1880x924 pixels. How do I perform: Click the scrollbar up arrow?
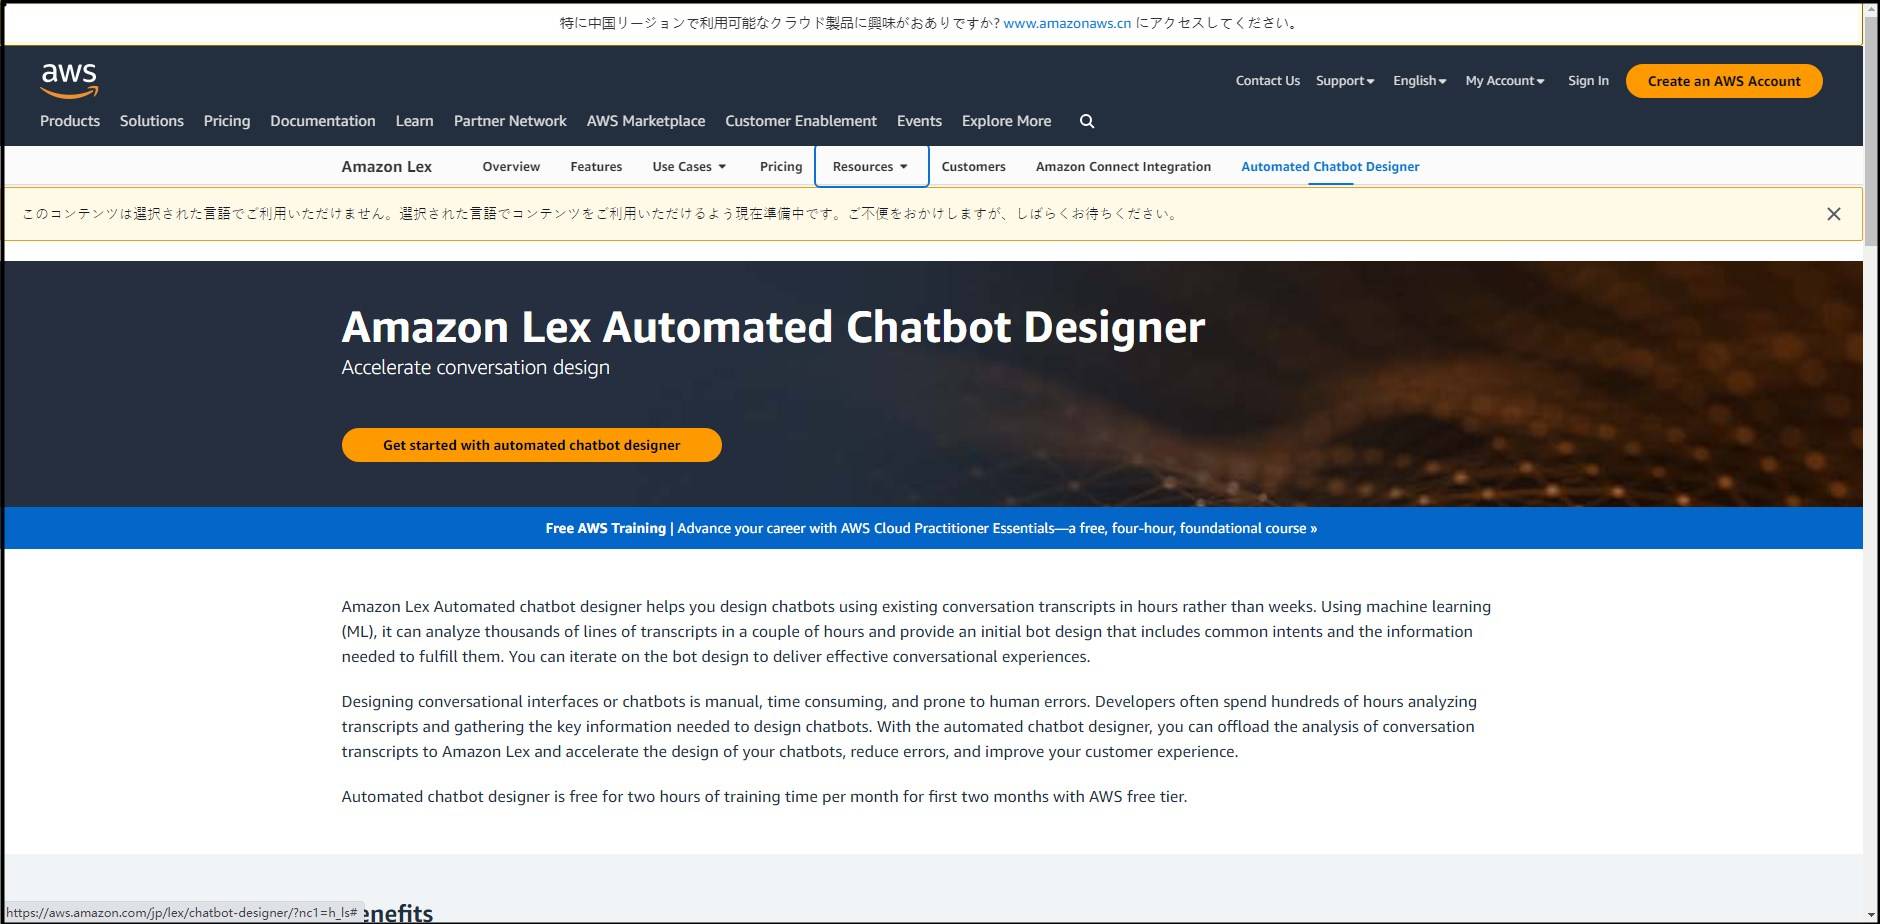click(1871, 9)
